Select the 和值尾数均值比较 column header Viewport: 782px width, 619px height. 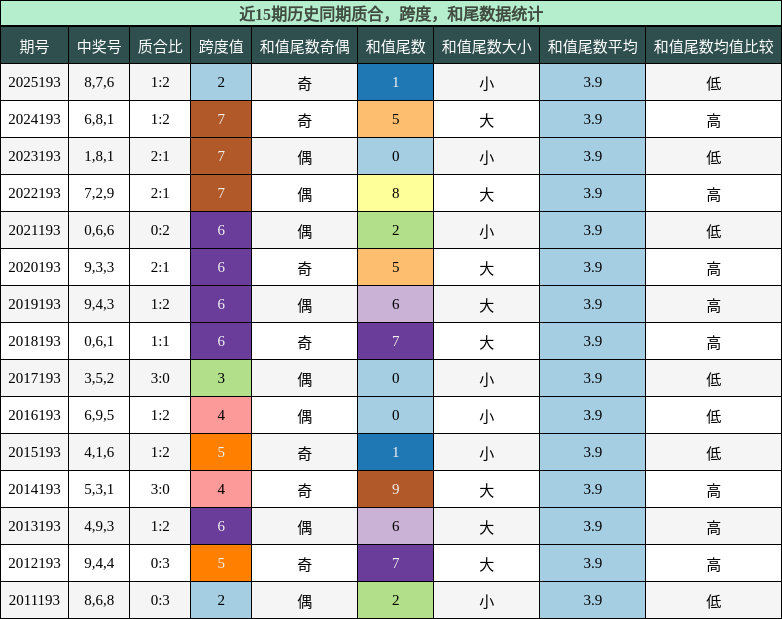point(714,46)
